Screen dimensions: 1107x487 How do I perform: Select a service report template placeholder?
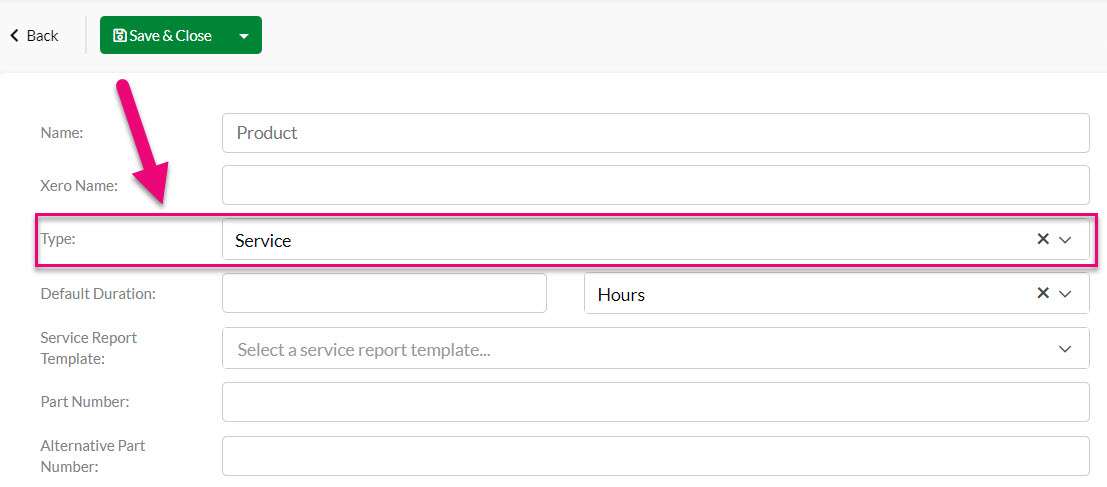point(364,349)
